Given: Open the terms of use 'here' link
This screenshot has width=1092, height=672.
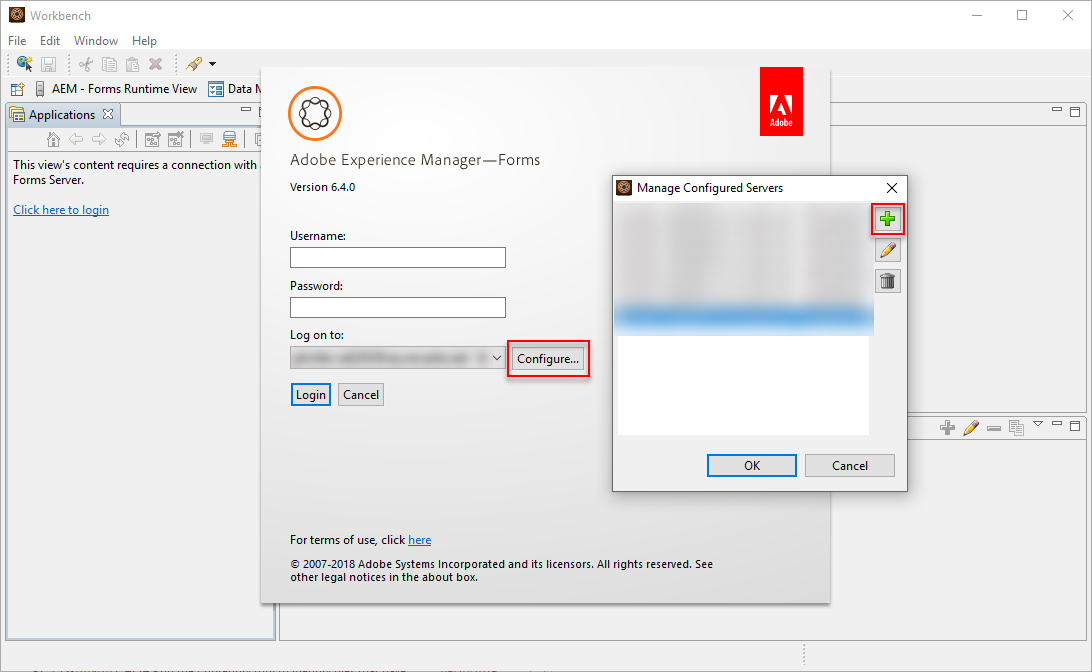Looking at the screenshot, I should tap(420, 540).
